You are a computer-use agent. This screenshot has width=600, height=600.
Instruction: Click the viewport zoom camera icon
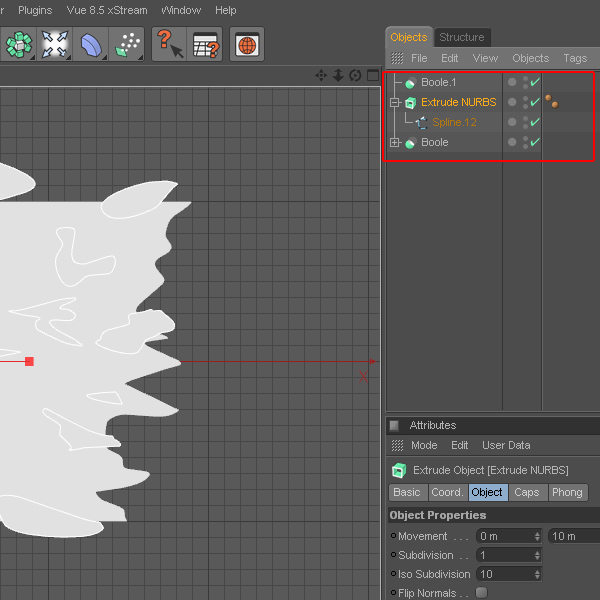(x=338, y=75)
